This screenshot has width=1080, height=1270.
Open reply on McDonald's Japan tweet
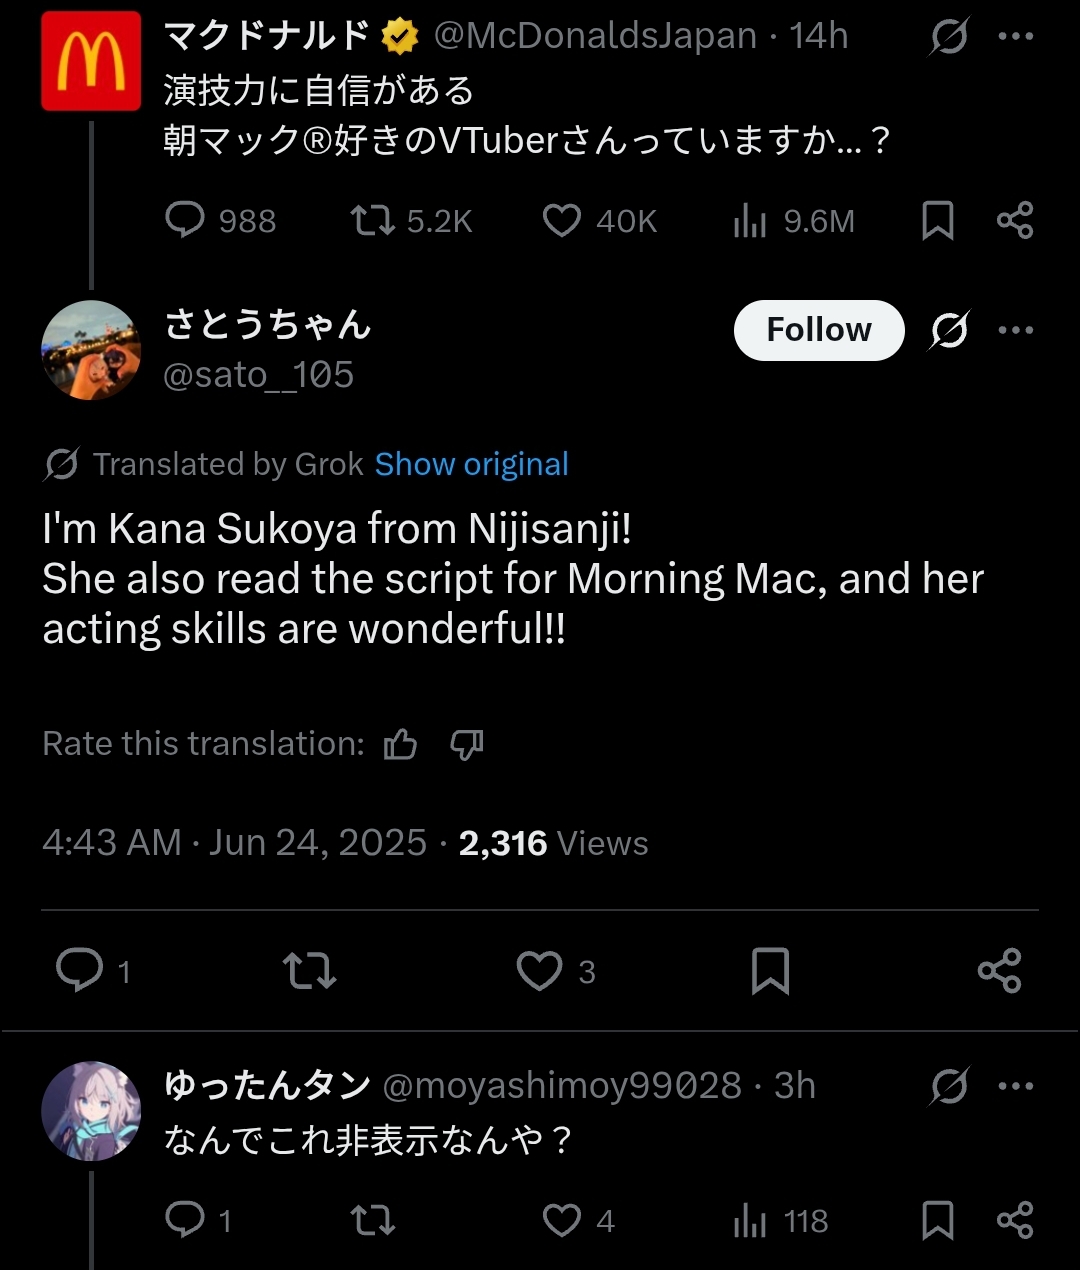[185, 220]
